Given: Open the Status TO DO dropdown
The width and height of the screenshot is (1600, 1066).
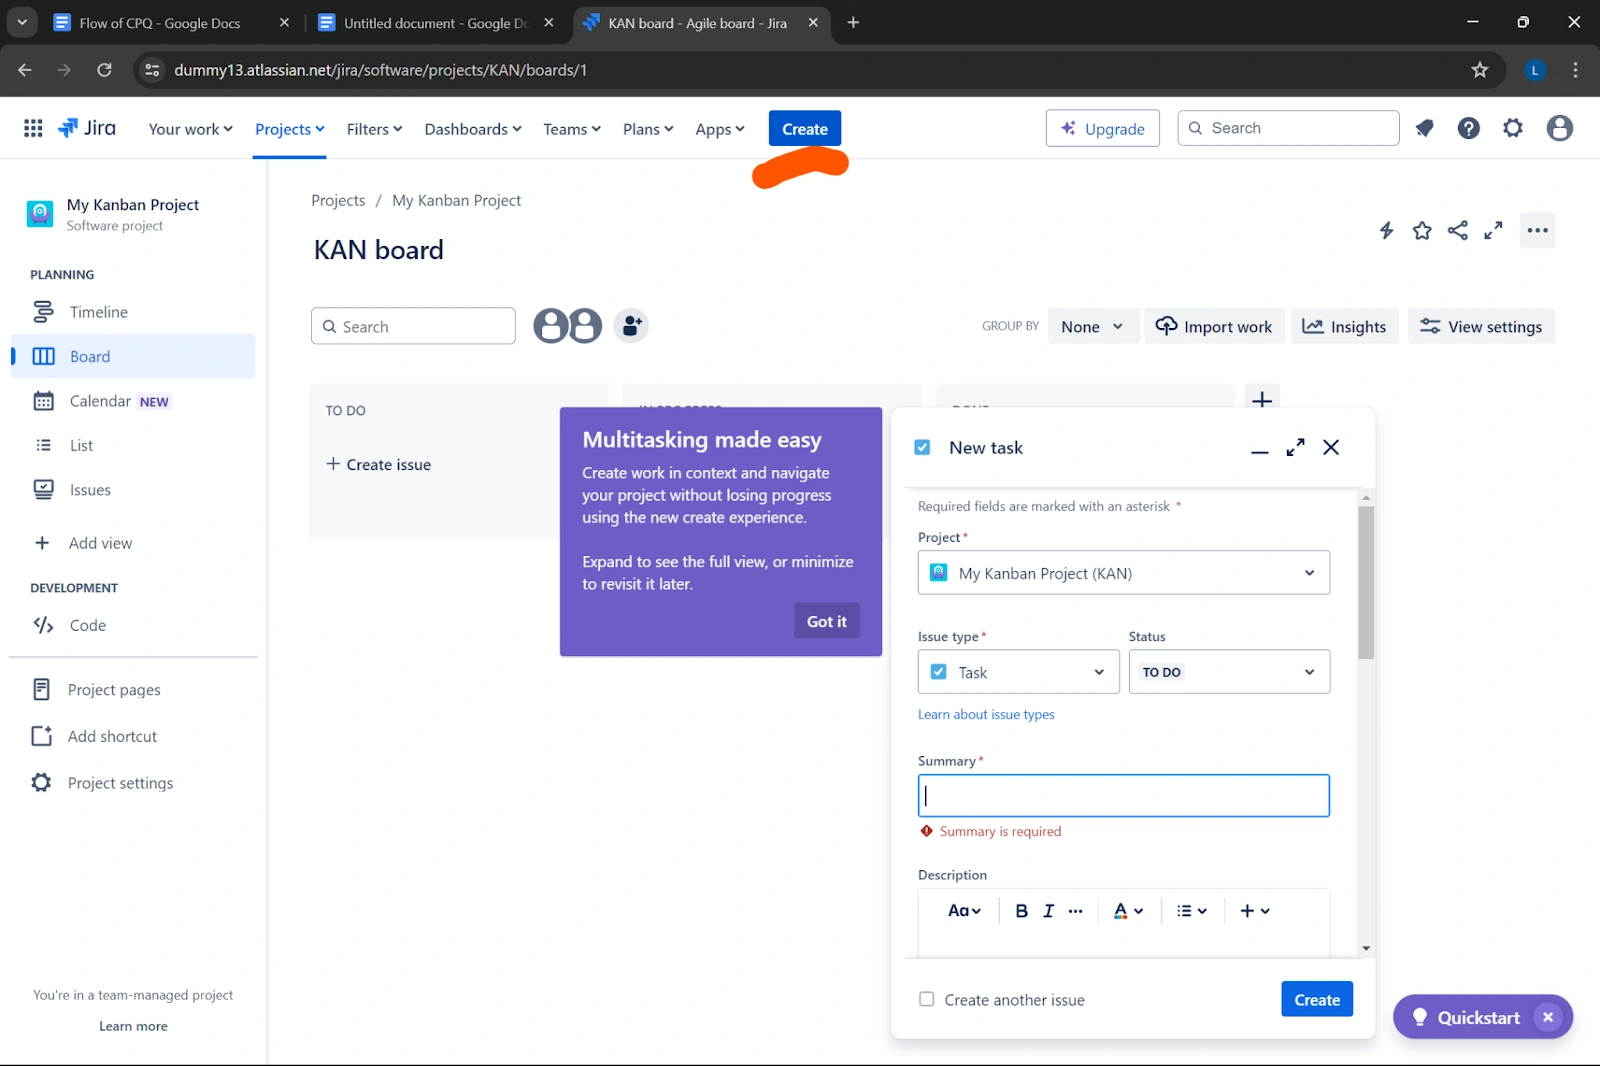Looking at the screenshot, I should point(1228,671).
